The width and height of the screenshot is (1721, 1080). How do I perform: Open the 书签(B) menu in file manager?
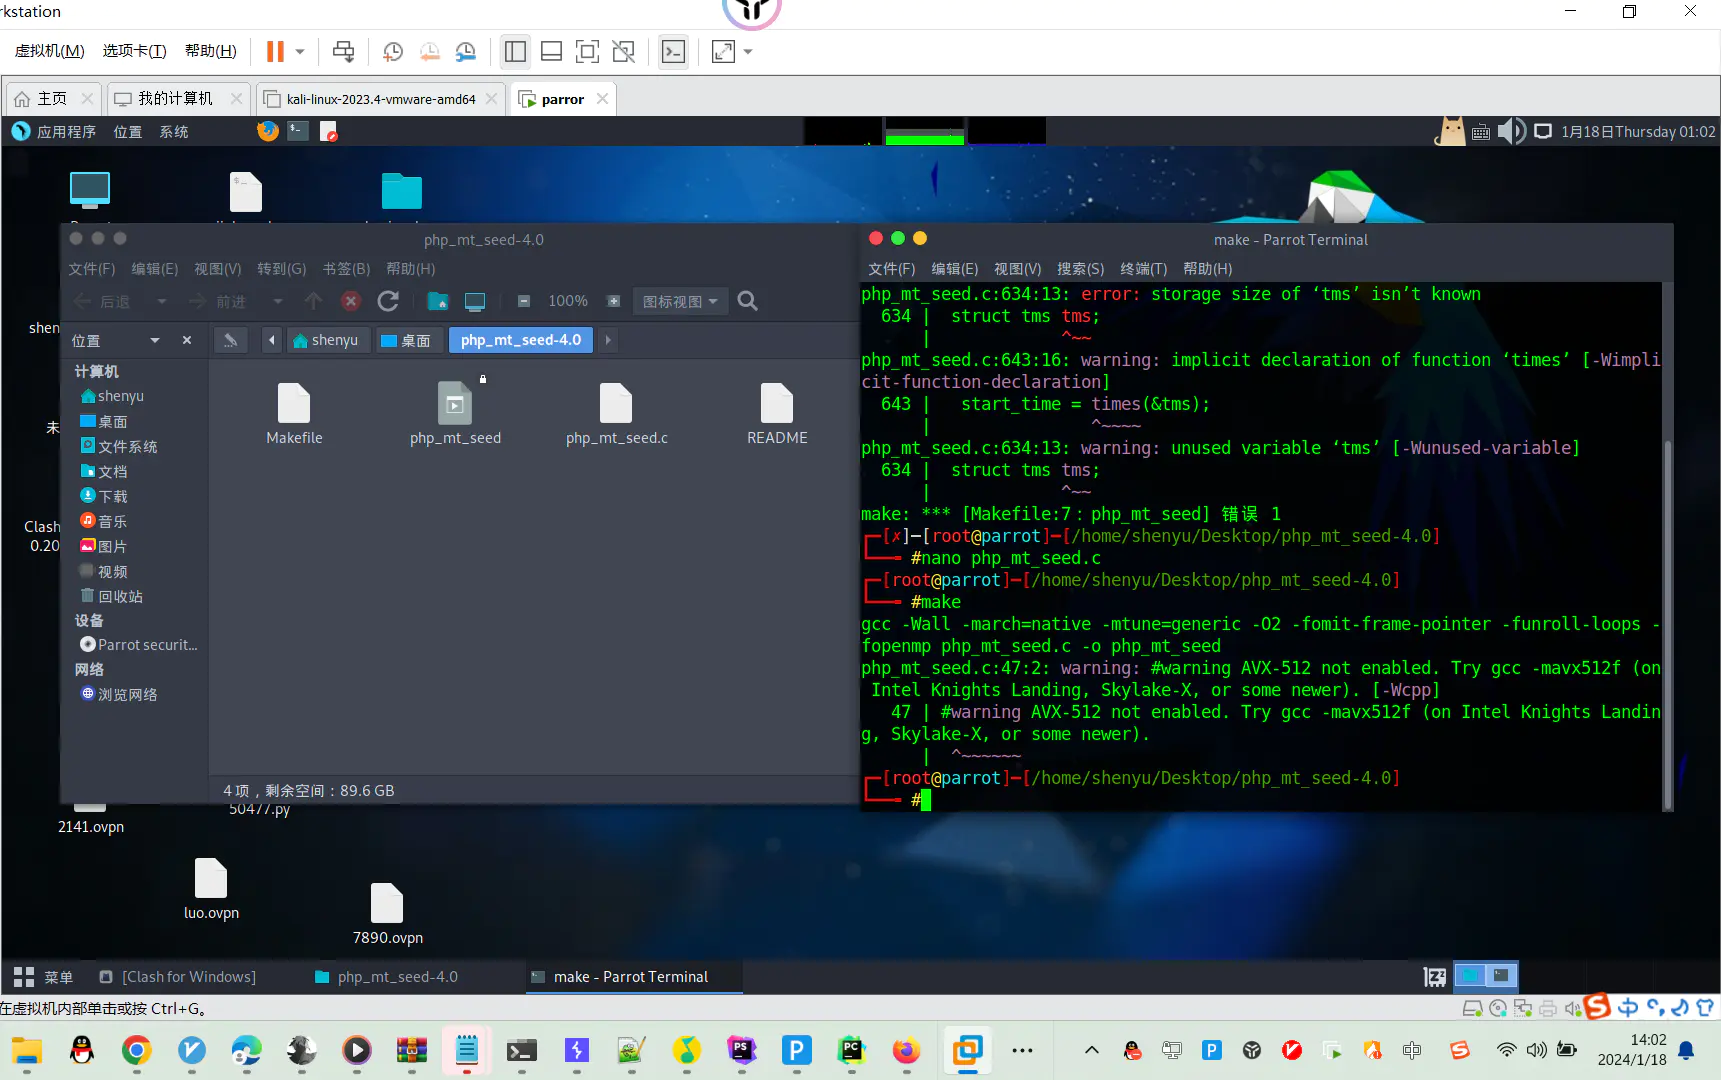[346, 269]
